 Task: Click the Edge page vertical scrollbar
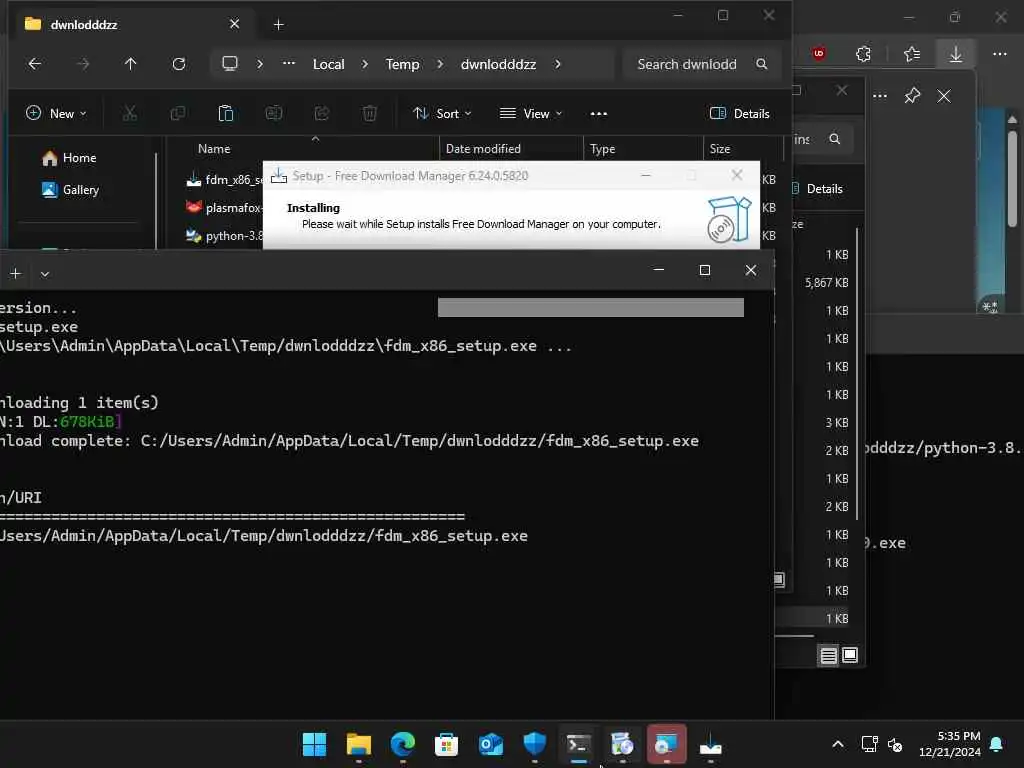[x=1012, y=180]
